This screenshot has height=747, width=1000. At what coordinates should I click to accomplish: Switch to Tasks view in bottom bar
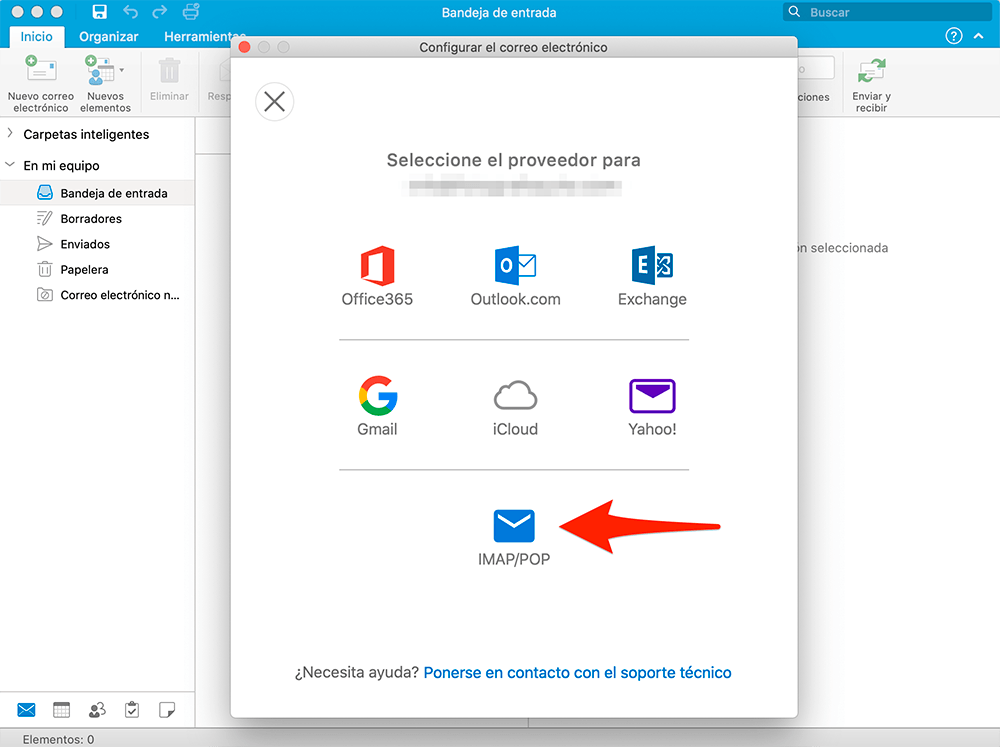[x=132, y=709]
